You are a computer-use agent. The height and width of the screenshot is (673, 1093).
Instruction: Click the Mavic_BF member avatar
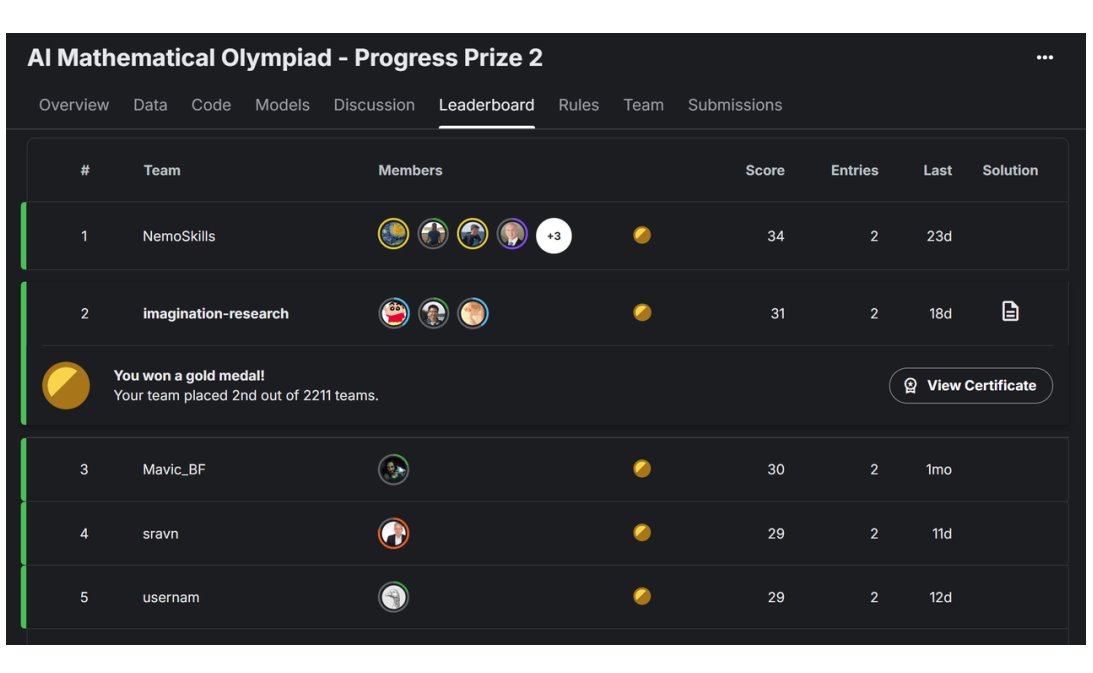[393, 469]
